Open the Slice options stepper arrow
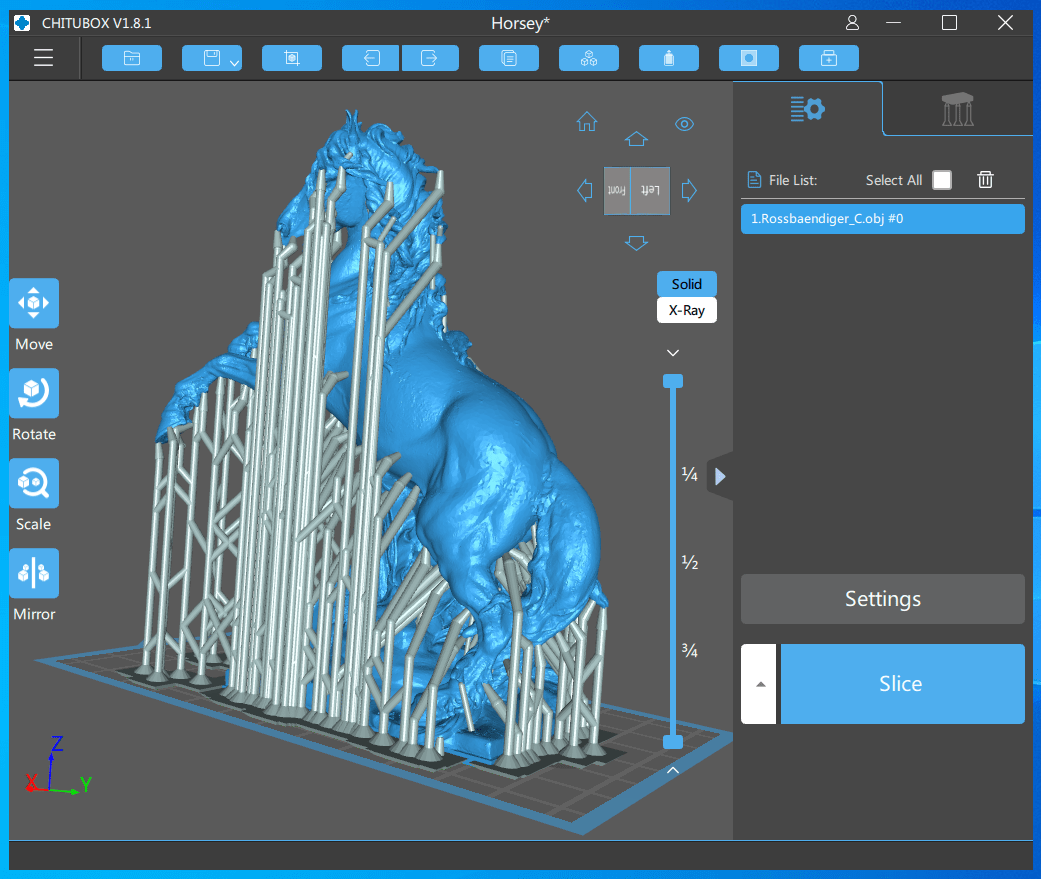This screenshot has height=879, width=1041. (758, 683)
